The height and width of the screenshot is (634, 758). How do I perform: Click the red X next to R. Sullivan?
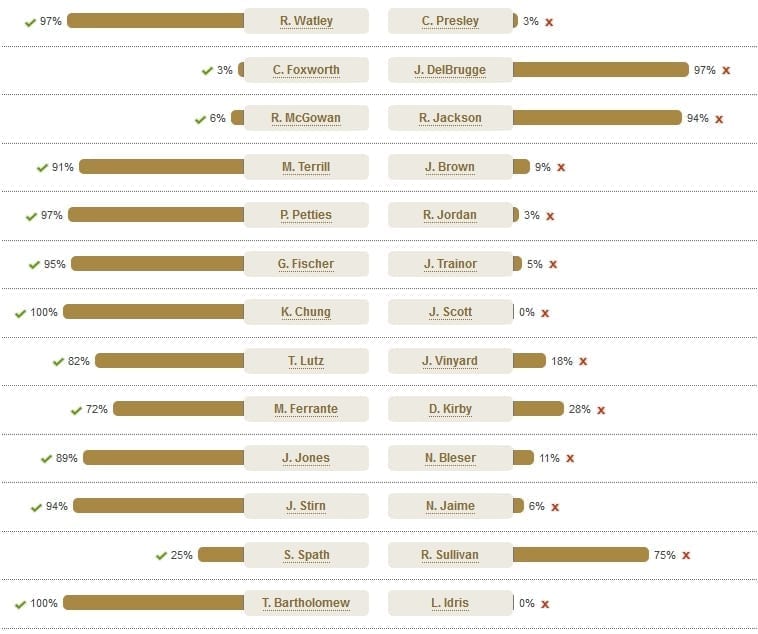(x=686, y=555)
